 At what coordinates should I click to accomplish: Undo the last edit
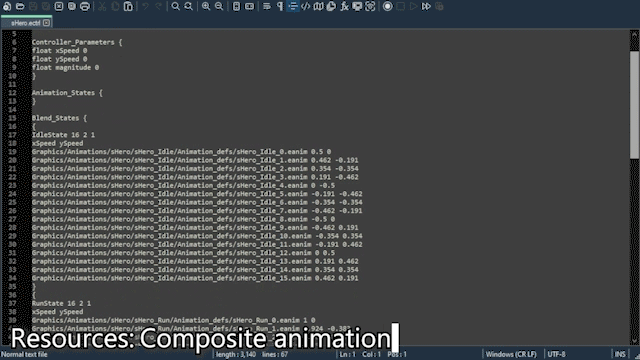tap(145, 6)
